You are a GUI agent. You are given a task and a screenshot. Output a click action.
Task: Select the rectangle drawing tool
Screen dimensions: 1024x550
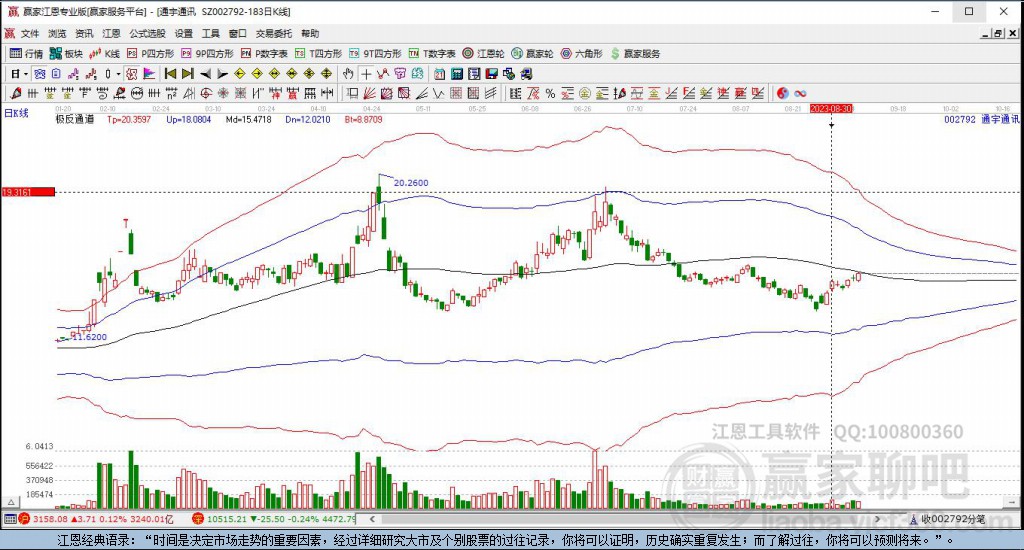(352, 93)
